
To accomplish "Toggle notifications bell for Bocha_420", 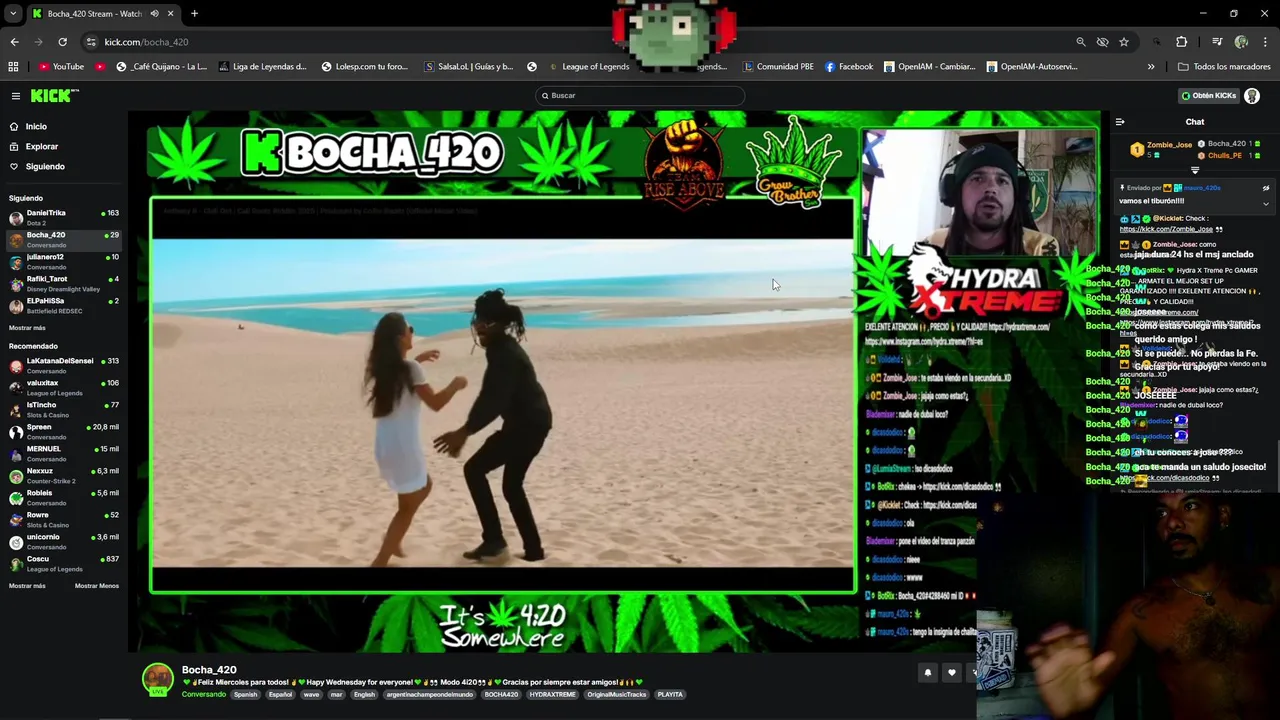I will tap(928, 673).
